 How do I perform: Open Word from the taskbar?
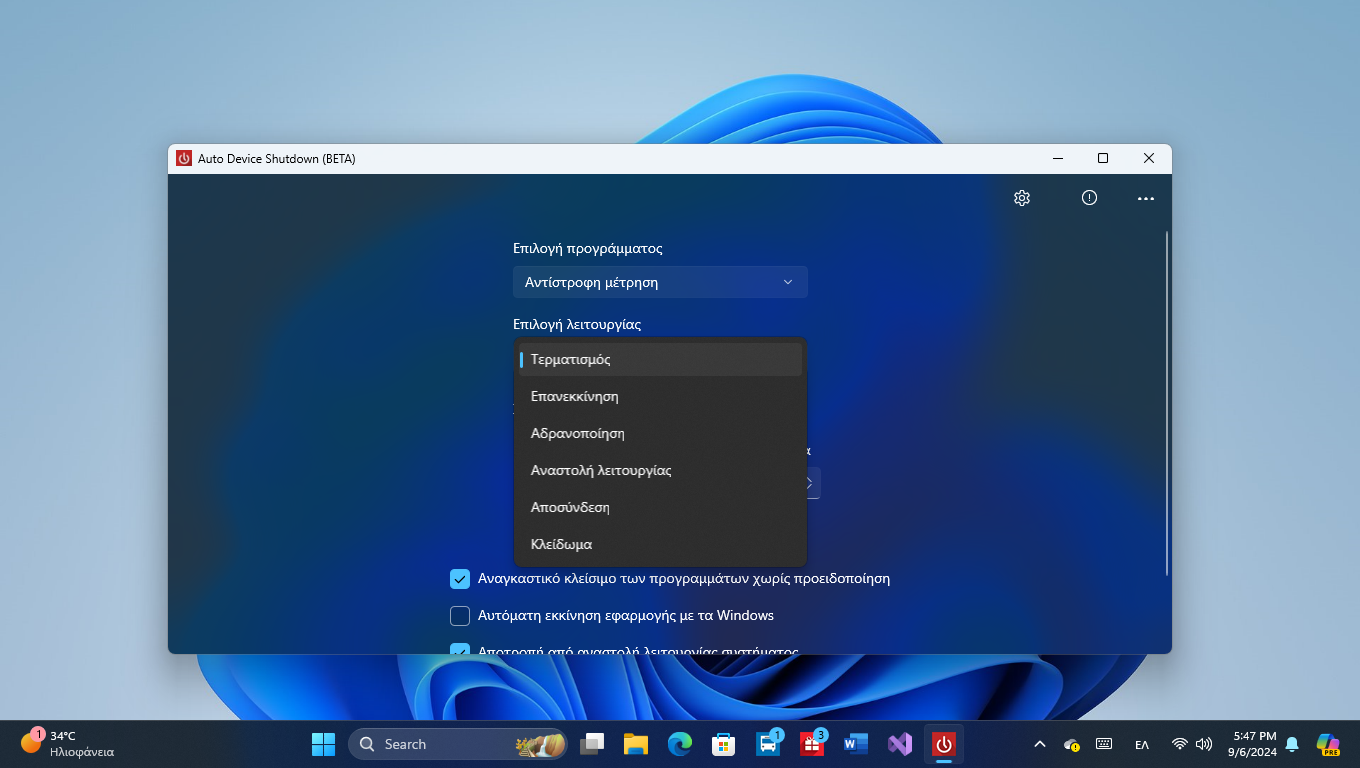point(856,744)
